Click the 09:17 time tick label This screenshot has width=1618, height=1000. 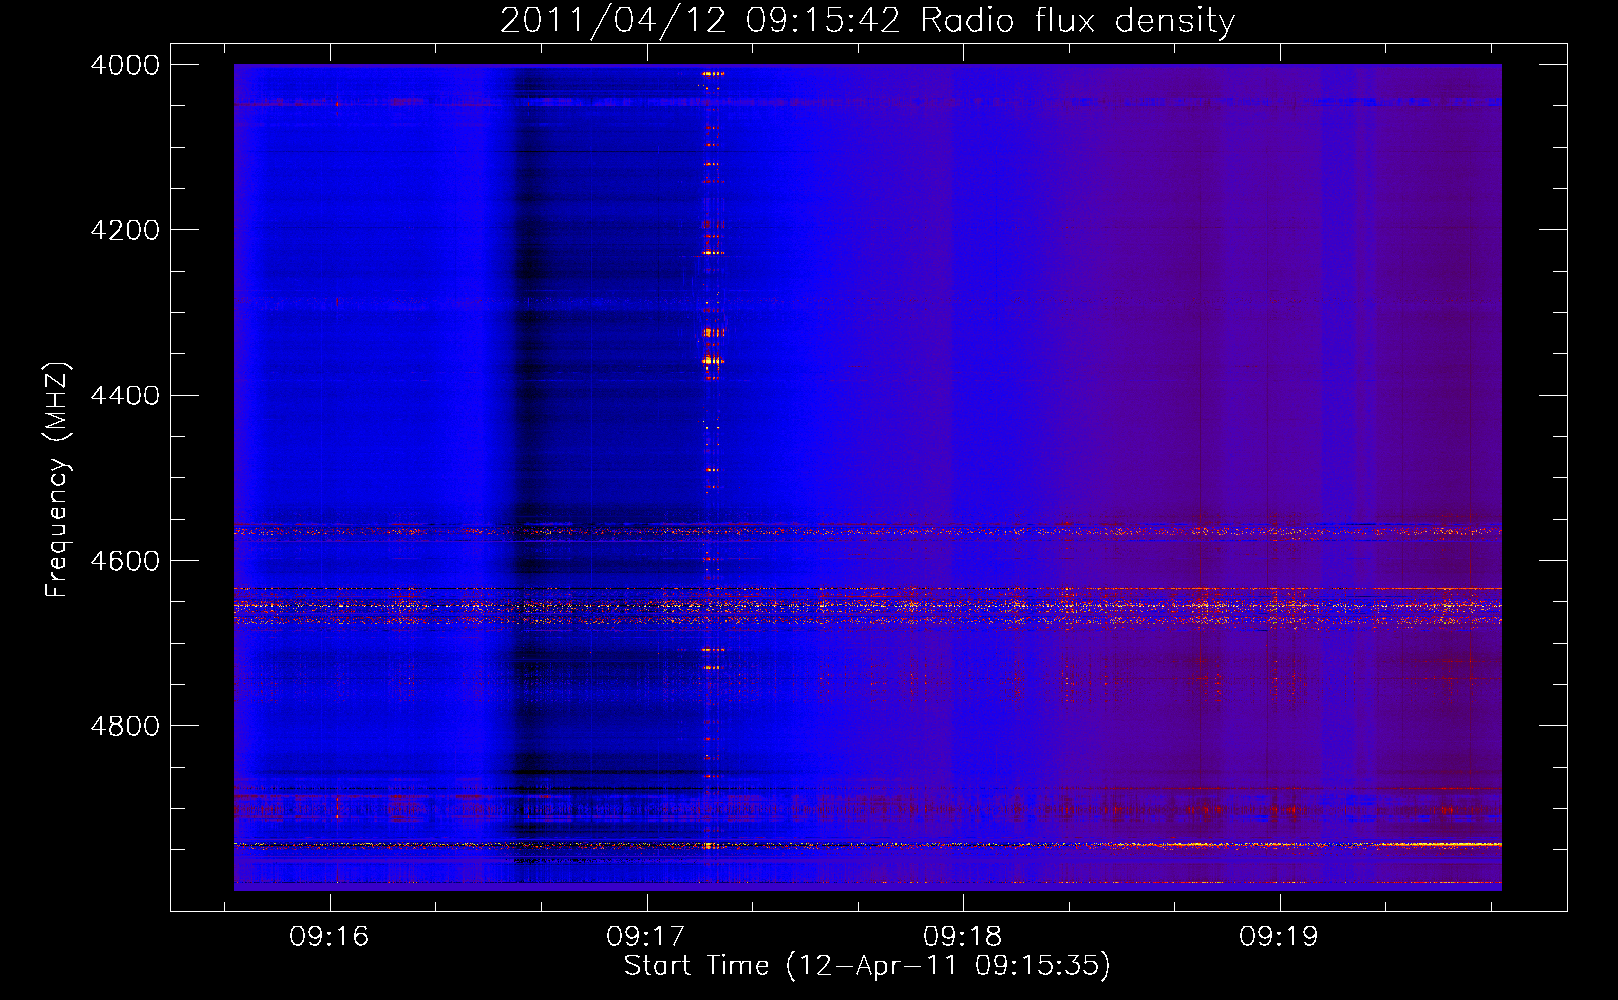coord(646,936)
